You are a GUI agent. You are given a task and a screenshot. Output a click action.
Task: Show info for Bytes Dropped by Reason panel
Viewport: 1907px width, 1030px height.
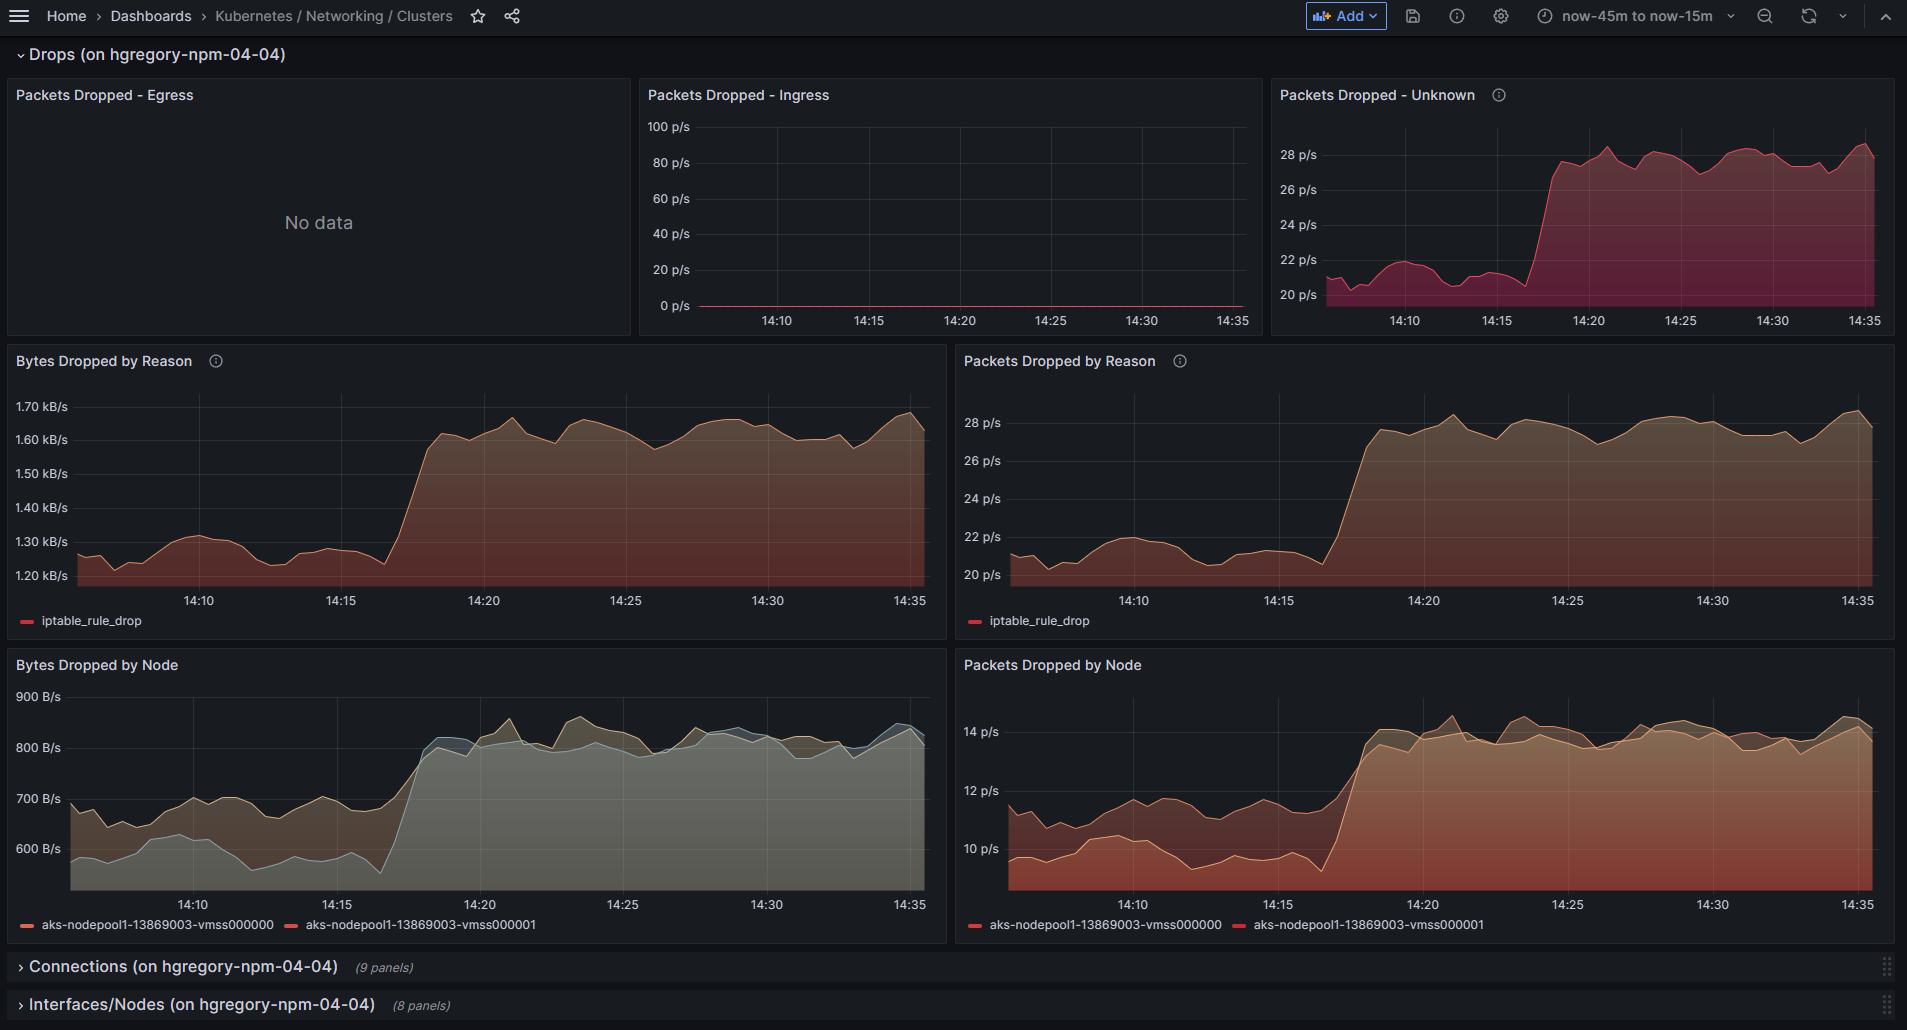coord(216,361)
